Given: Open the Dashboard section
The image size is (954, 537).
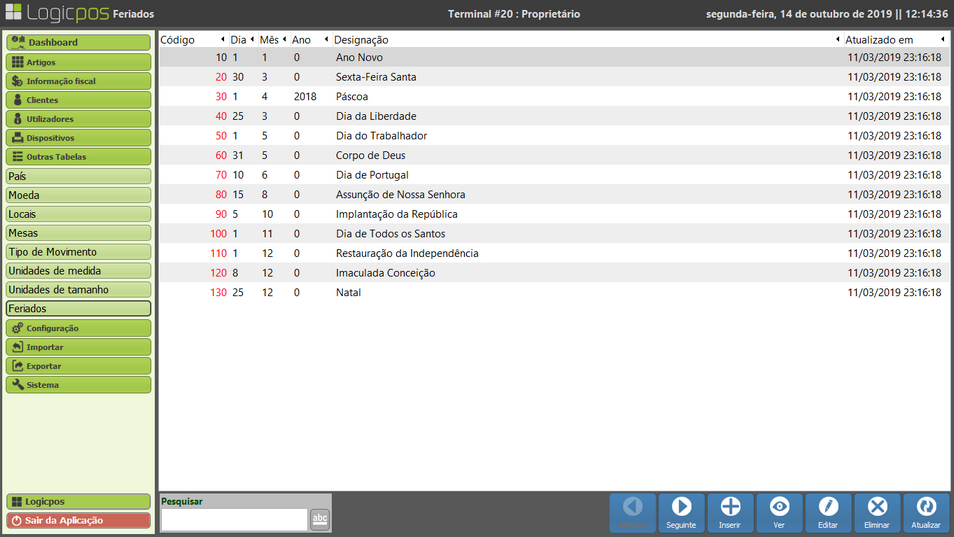Looking at the screenshot, I should [x=78, y=42].
